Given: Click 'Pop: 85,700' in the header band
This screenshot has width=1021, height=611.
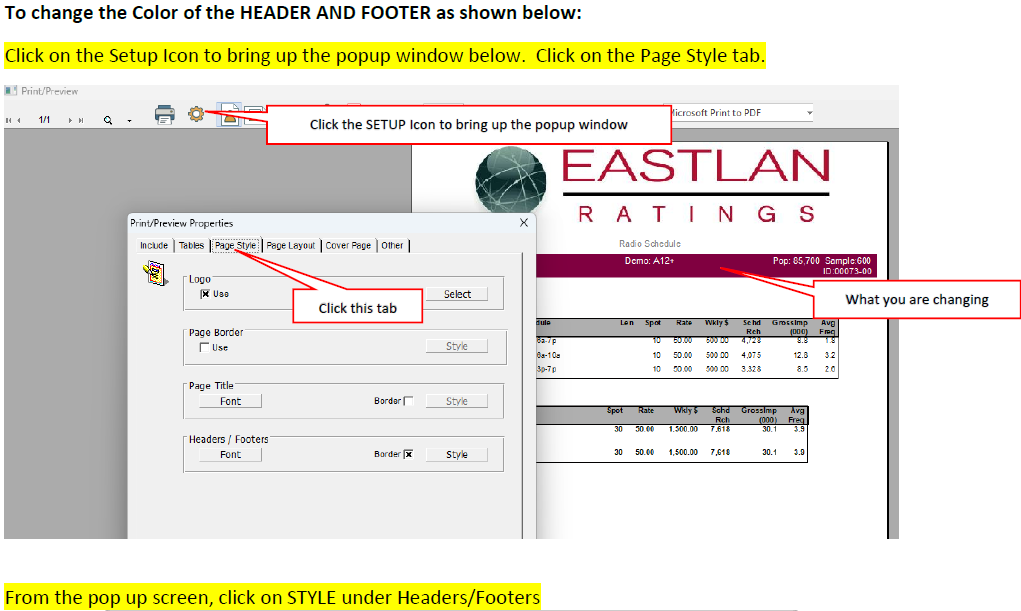Looking at the screenshot, I should coord(796,261).
